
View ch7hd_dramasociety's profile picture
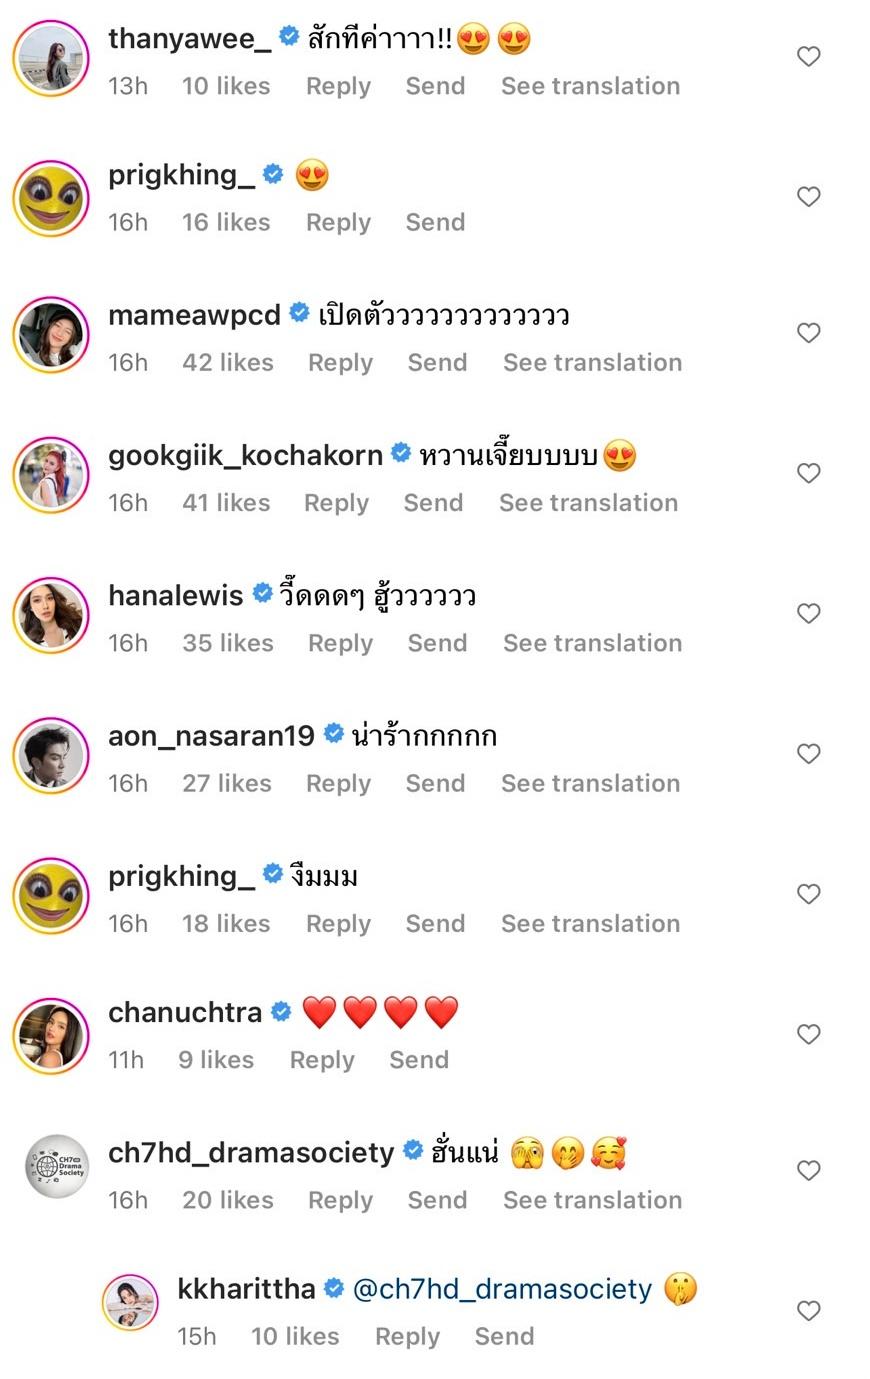(57, 1166)
